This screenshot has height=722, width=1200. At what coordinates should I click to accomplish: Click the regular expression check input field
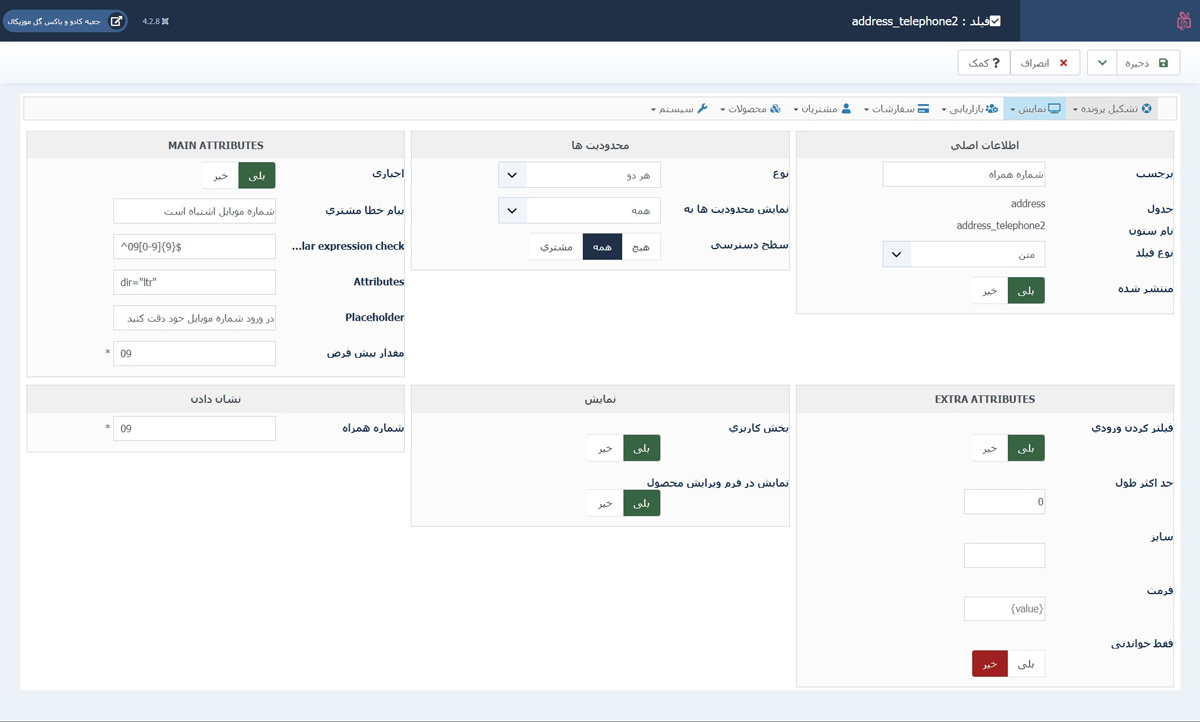click(x=194, y=246)
